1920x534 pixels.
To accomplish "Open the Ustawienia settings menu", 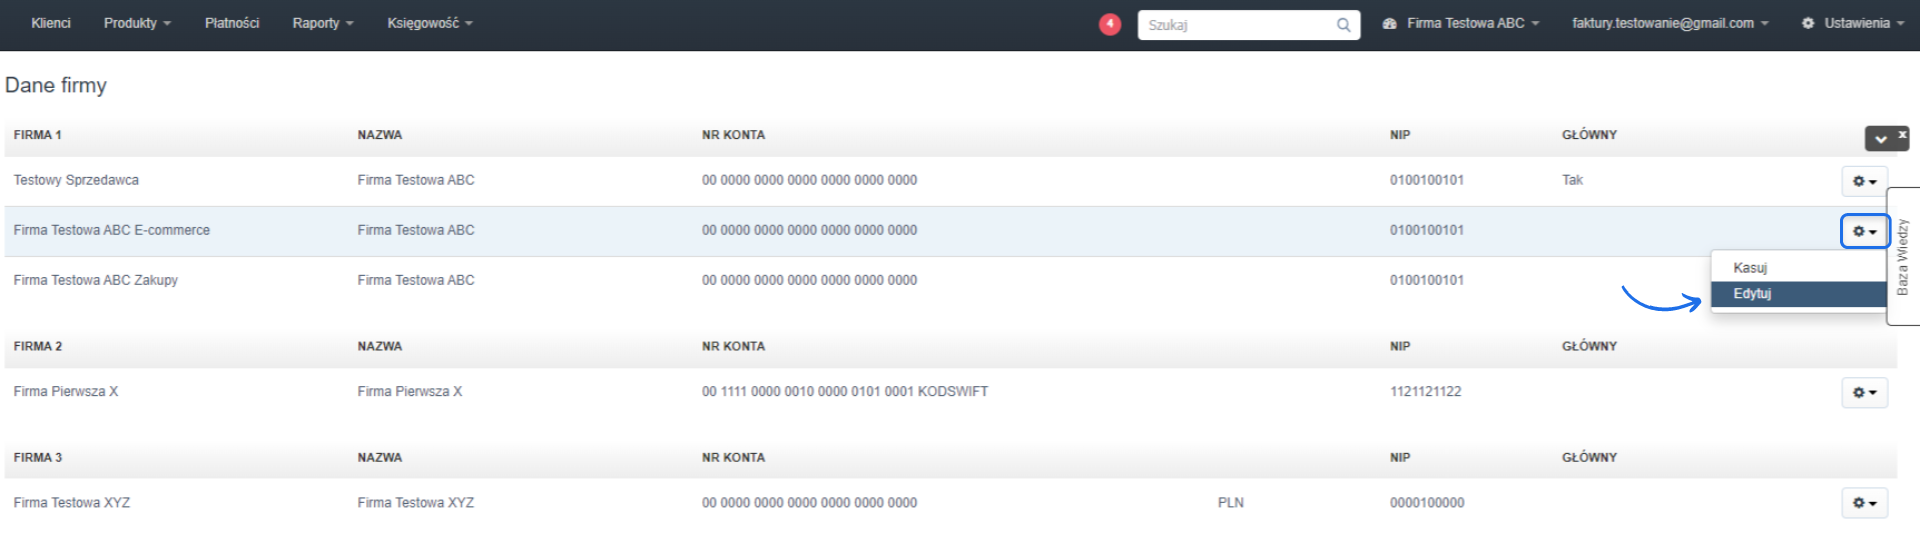I will click(x=1853, y=23).
